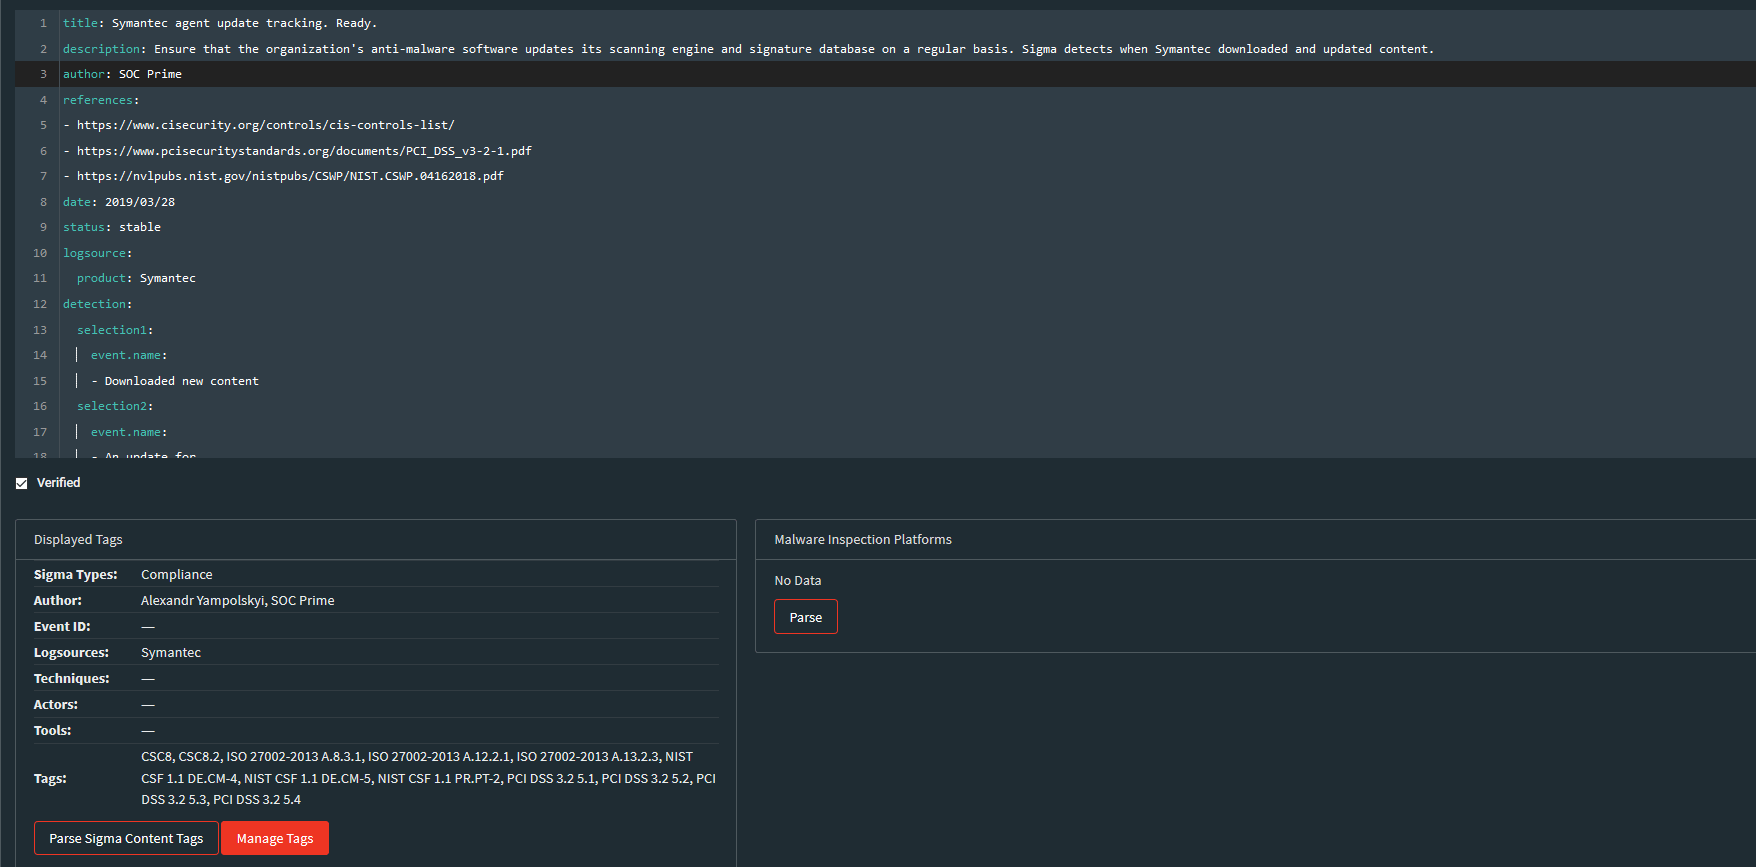The height and width of the screenshot is (867, 1756).
Task: Place cursor on status stable line
Action: tap(112, 227)
